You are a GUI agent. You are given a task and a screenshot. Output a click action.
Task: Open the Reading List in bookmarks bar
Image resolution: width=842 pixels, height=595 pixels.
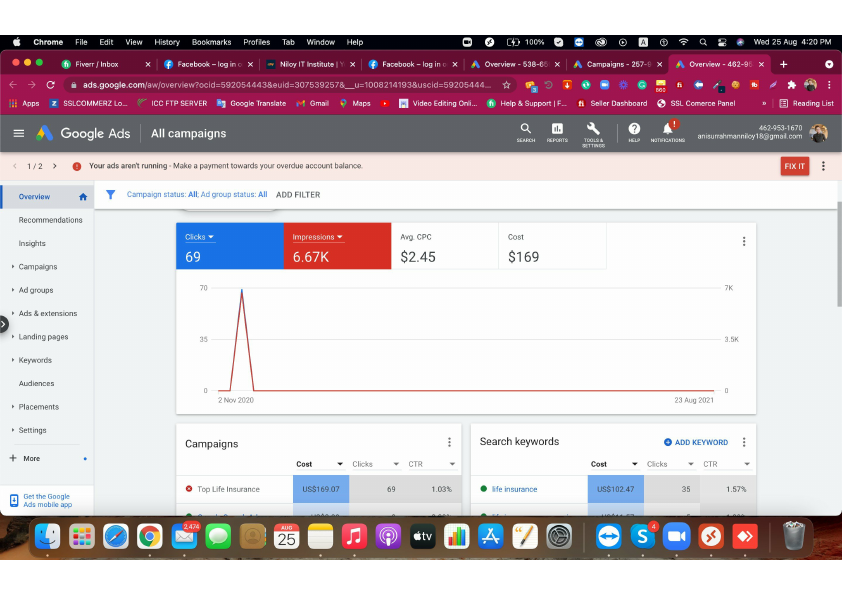click(x=807, y=103)
